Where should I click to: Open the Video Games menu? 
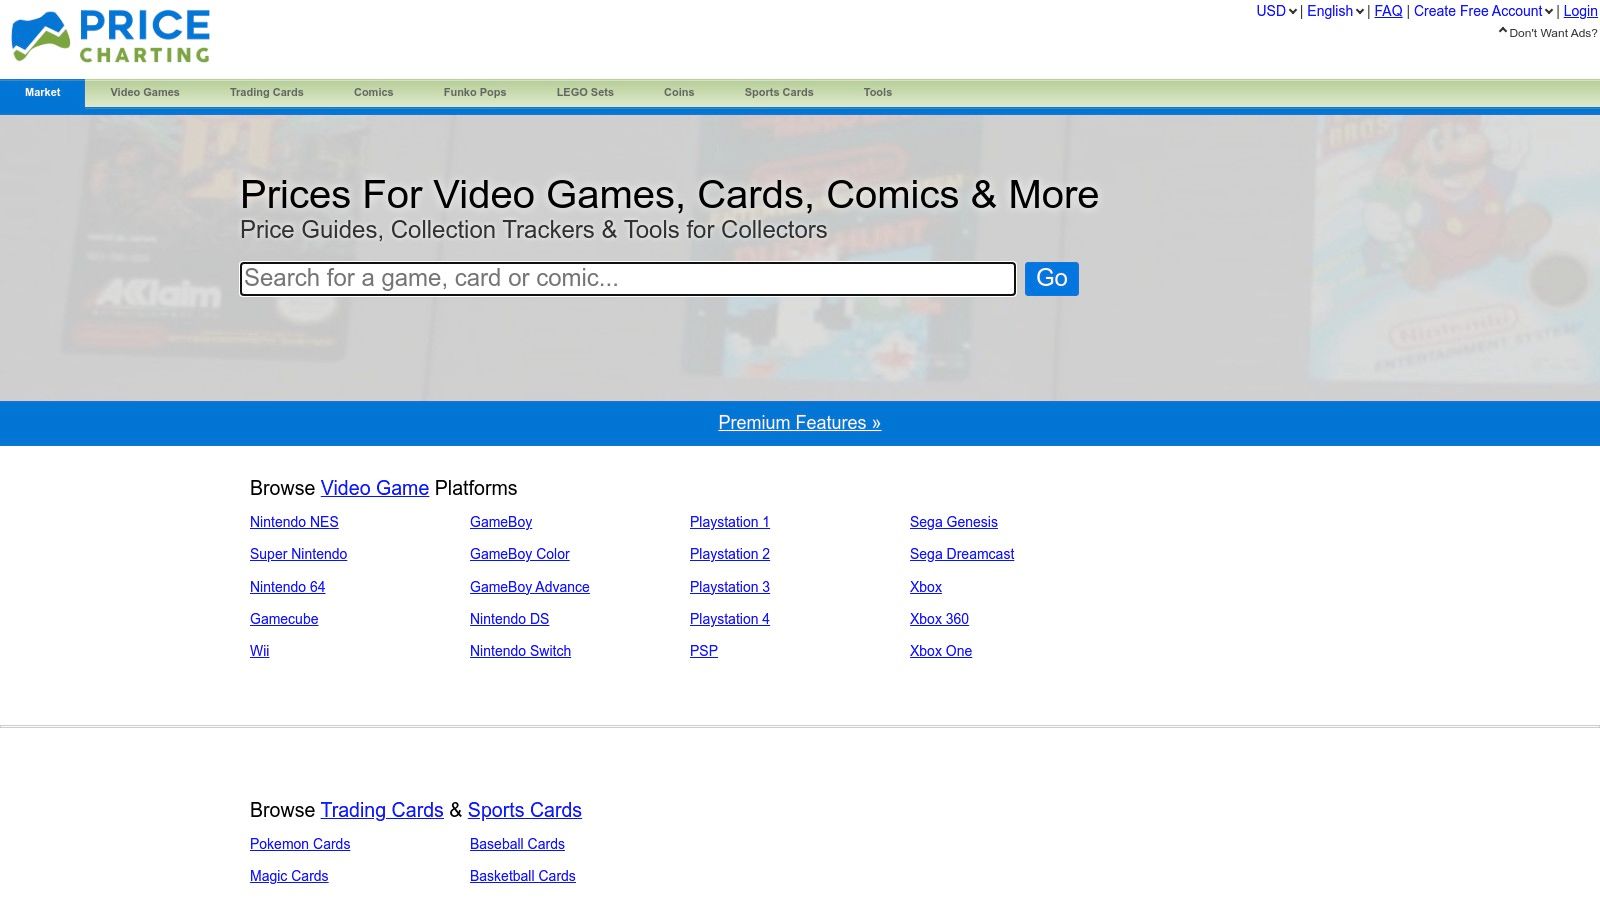pos(145,92)
